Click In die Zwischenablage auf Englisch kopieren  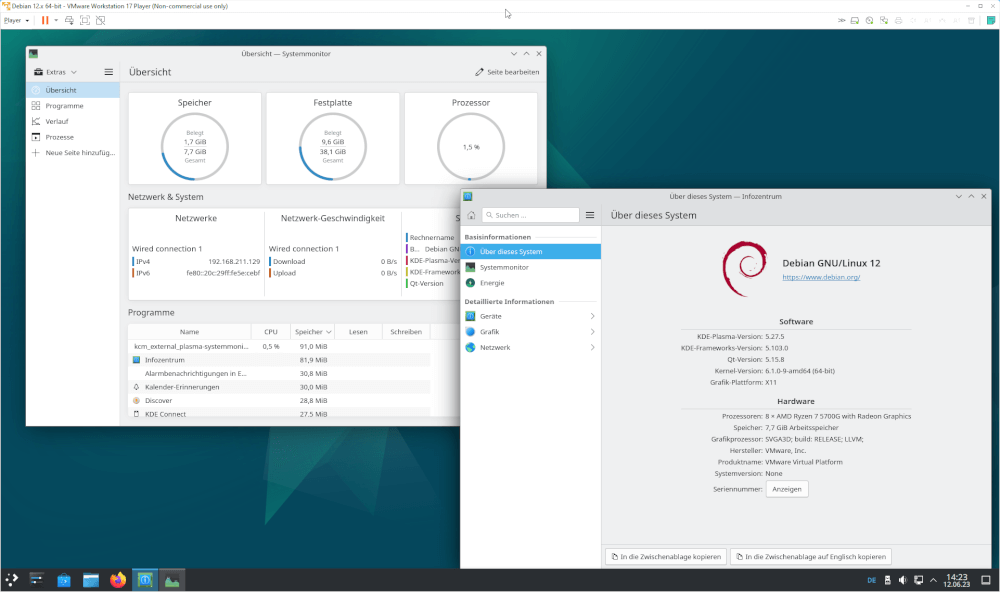[811, 557]
